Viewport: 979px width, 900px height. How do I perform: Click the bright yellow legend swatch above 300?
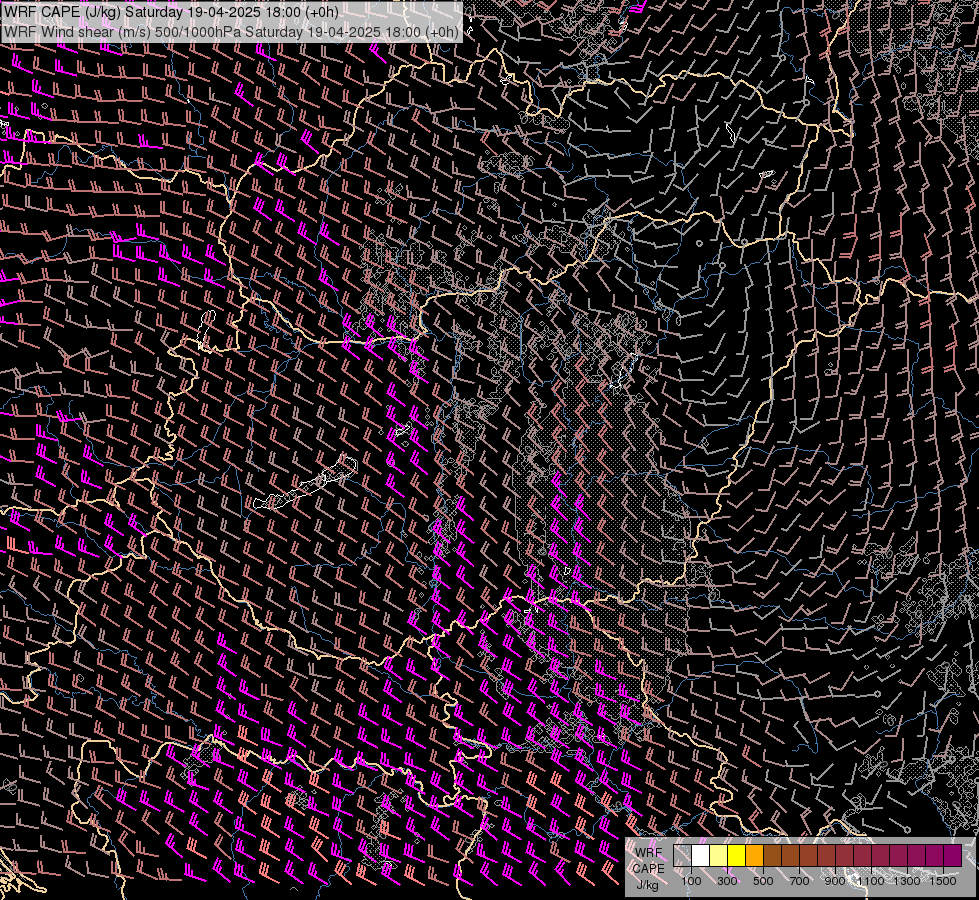point(737,856)
